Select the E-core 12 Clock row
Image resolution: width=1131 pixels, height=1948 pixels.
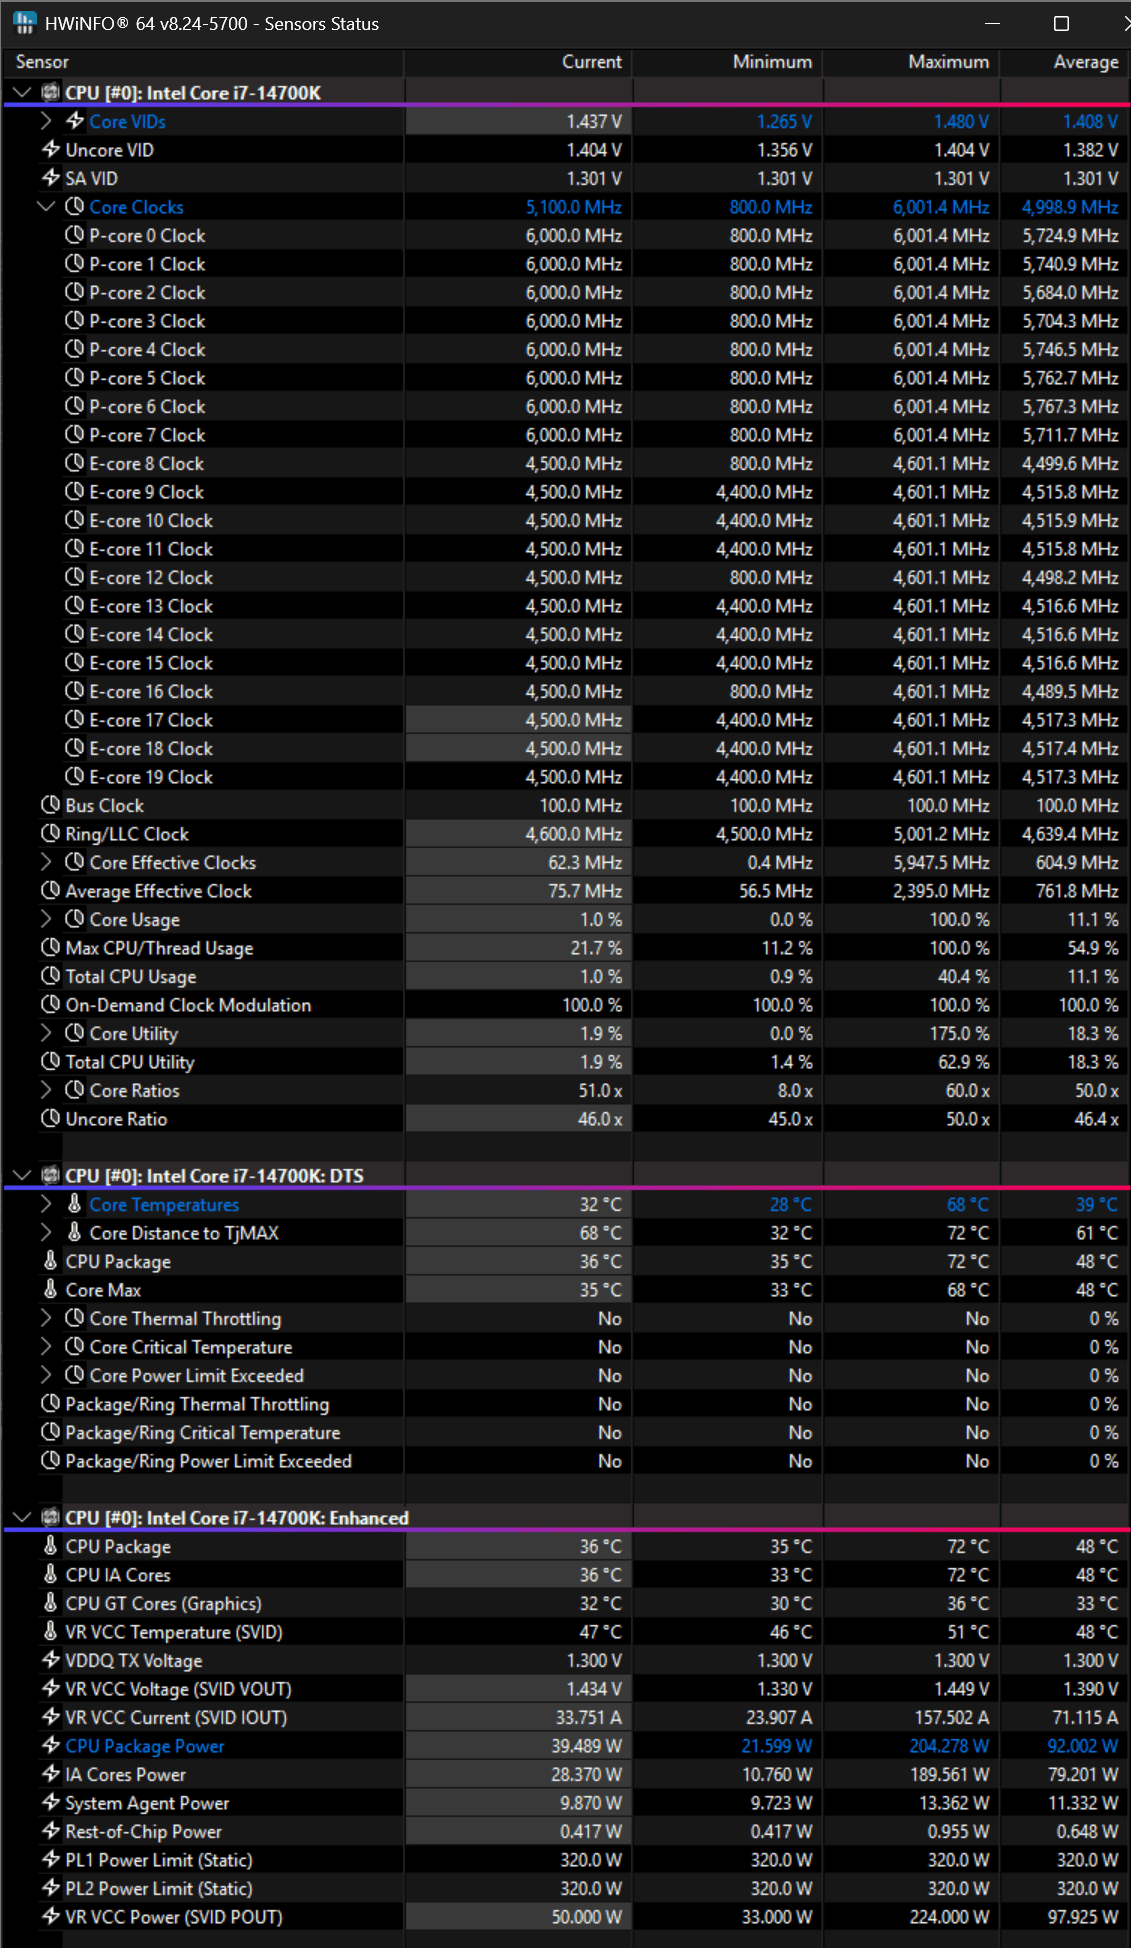tap(566, 577)
